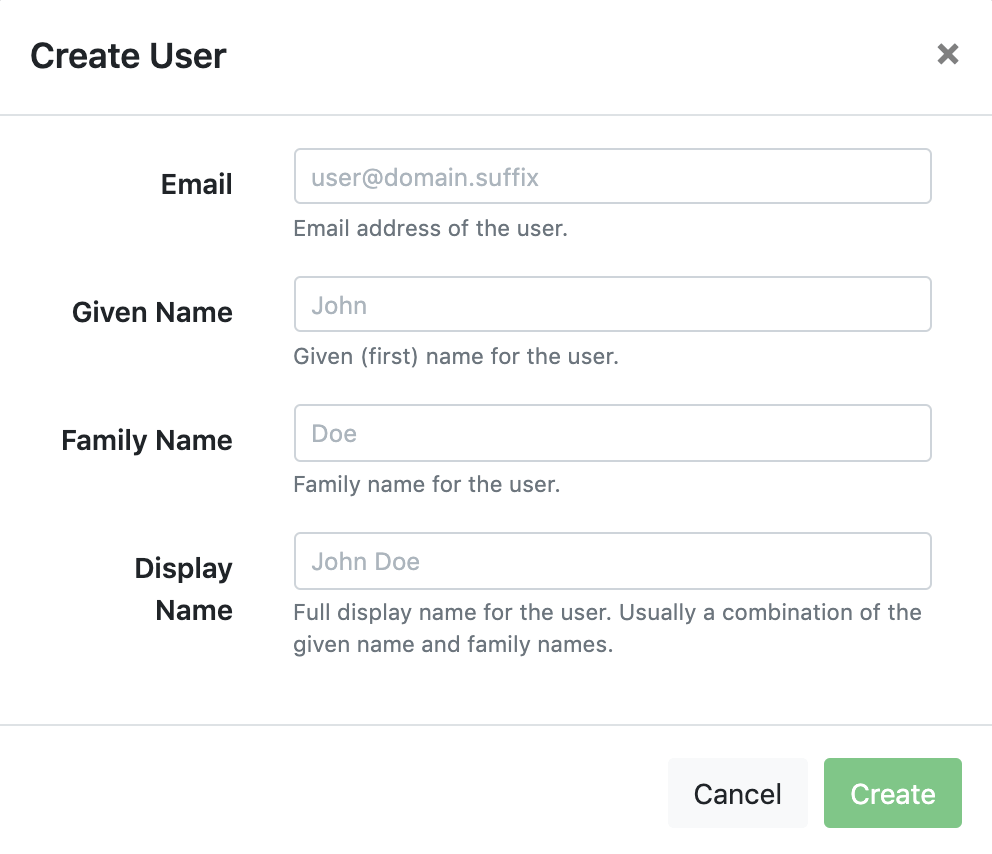992x854 pixels.
Task: Click the divider line under the Create User header
Action: tap(496, 115)
